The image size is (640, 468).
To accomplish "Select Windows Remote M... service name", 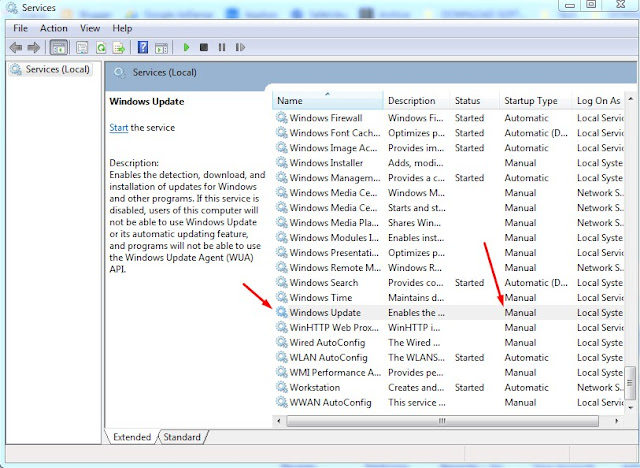I will 335,268.
